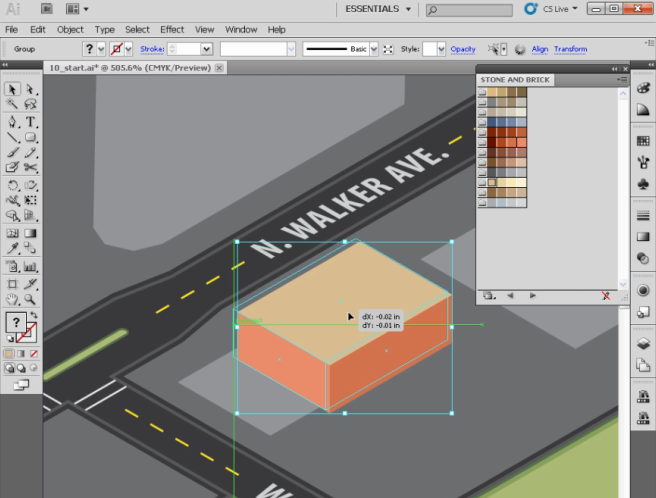Swap fill and stroke colors arrow

click(x=35, y=315)
